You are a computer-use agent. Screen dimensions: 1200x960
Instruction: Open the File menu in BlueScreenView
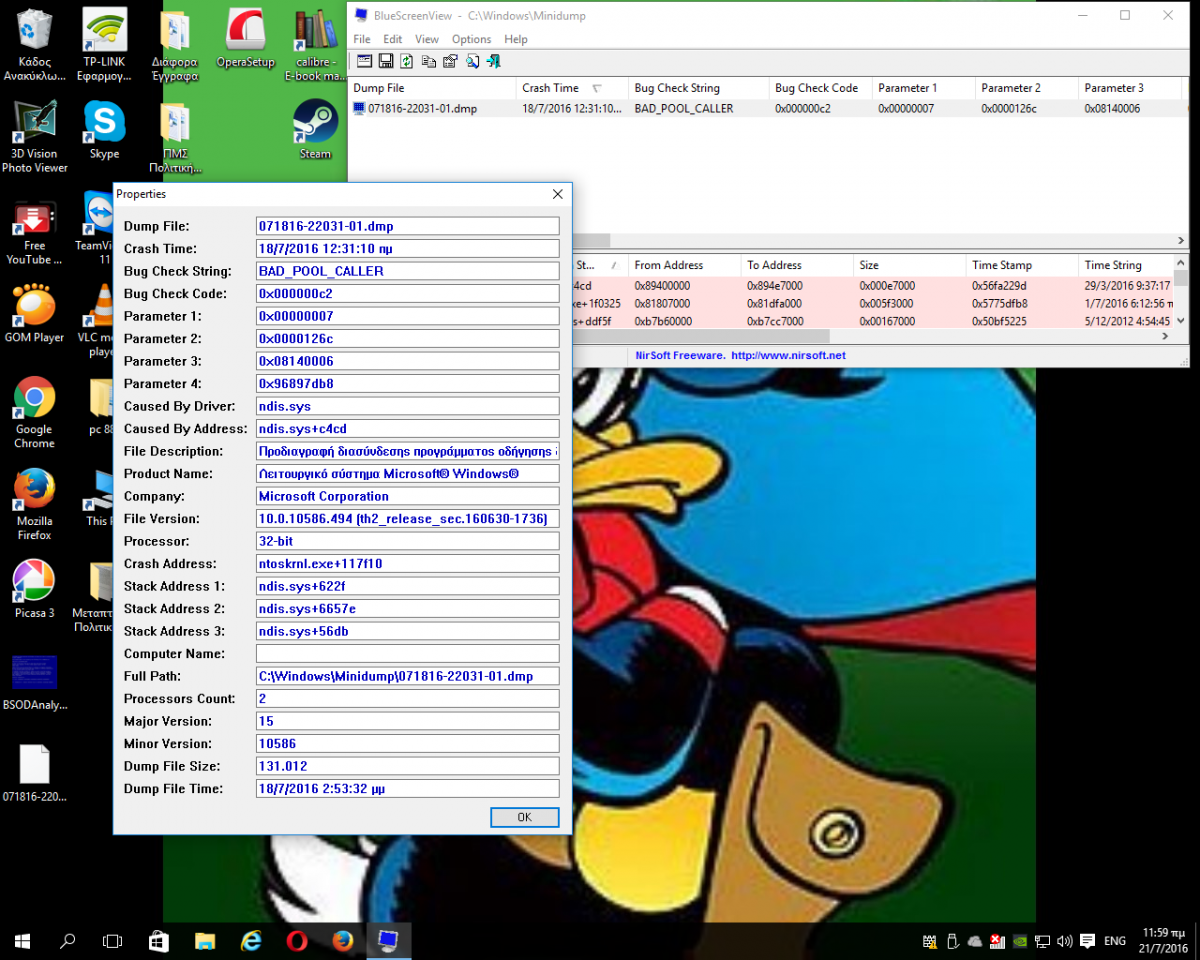coord(362,39)
